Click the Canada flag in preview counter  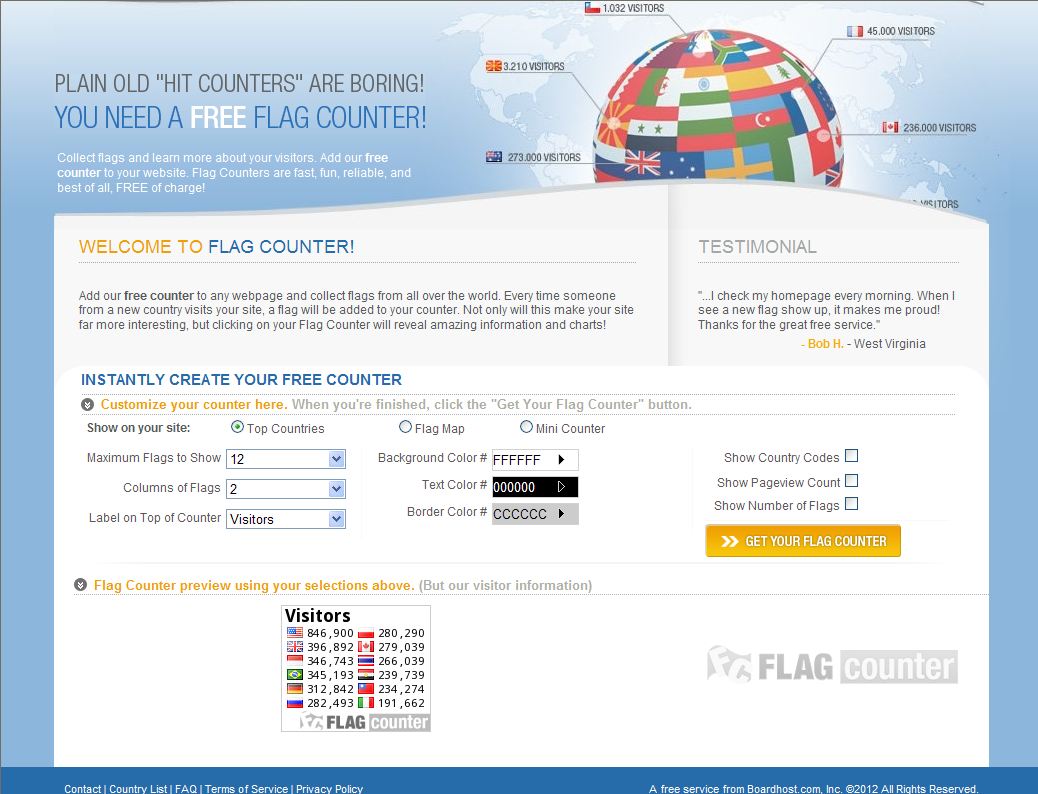[x=366, y=647]
